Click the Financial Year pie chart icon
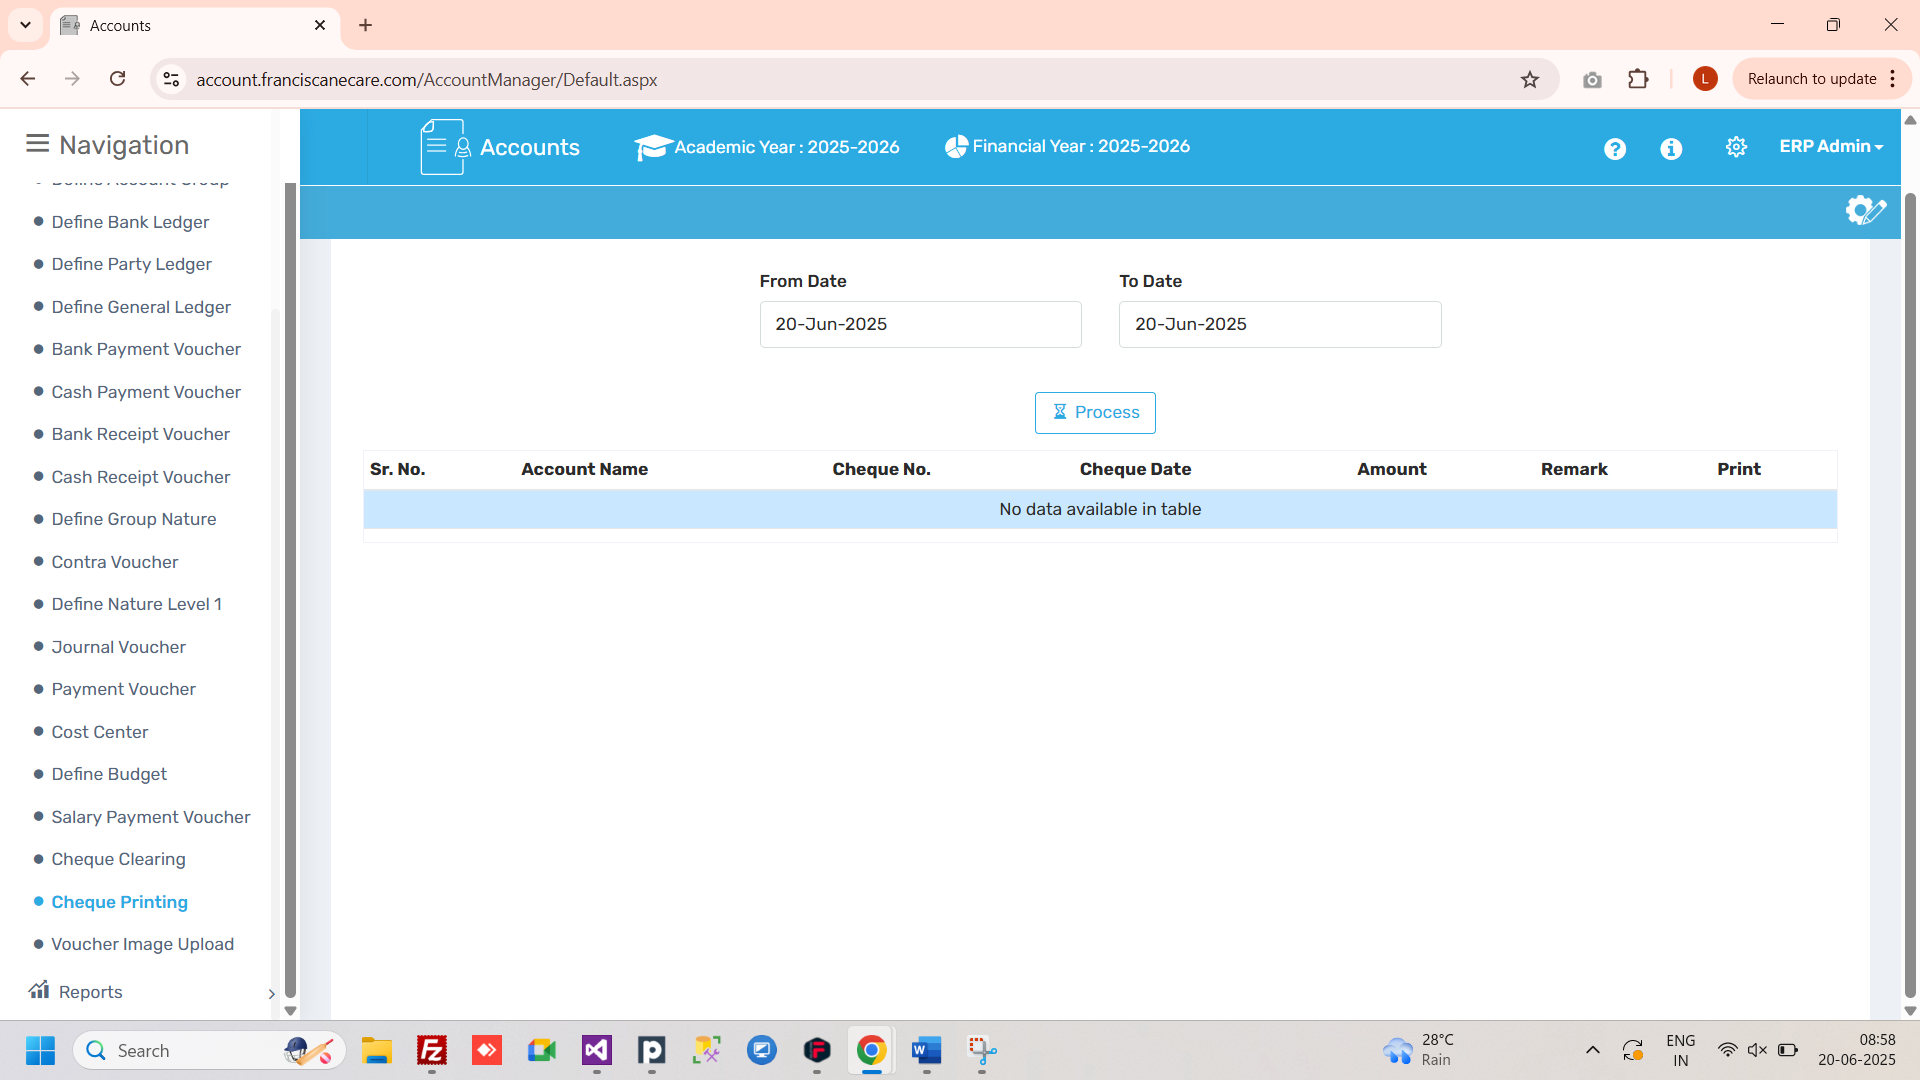 coord(956,147)
